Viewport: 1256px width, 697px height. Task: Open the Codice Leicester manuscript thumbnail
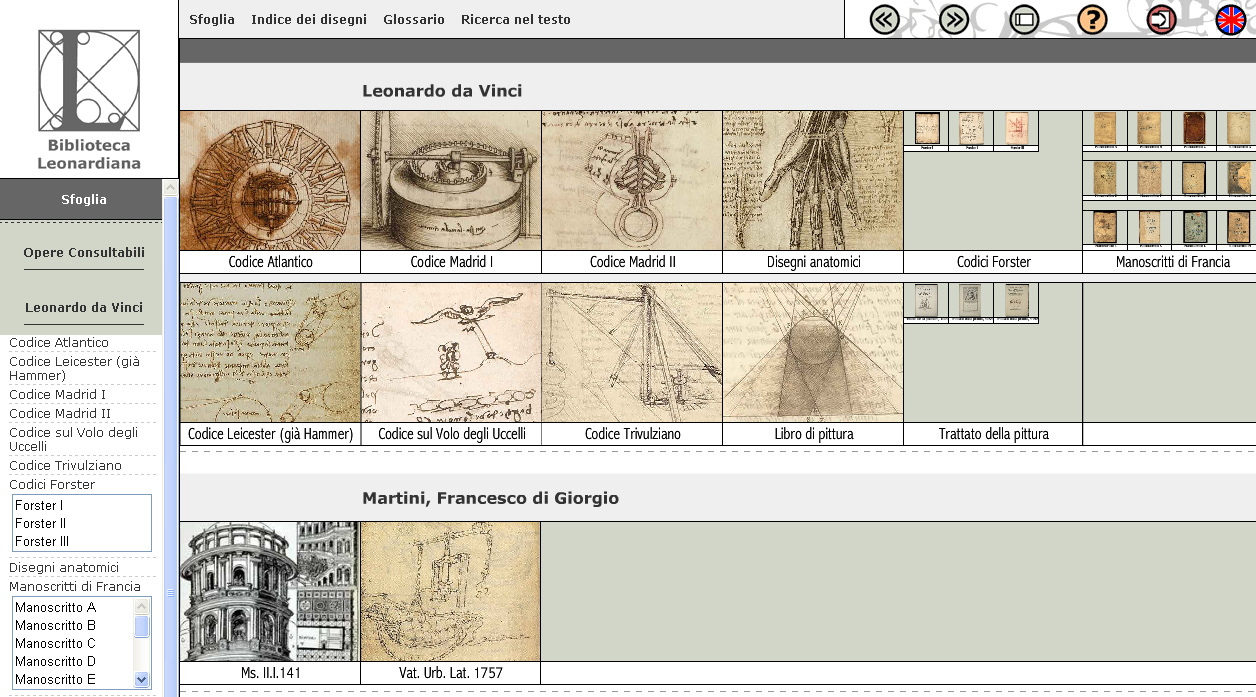tap(270, 352)
